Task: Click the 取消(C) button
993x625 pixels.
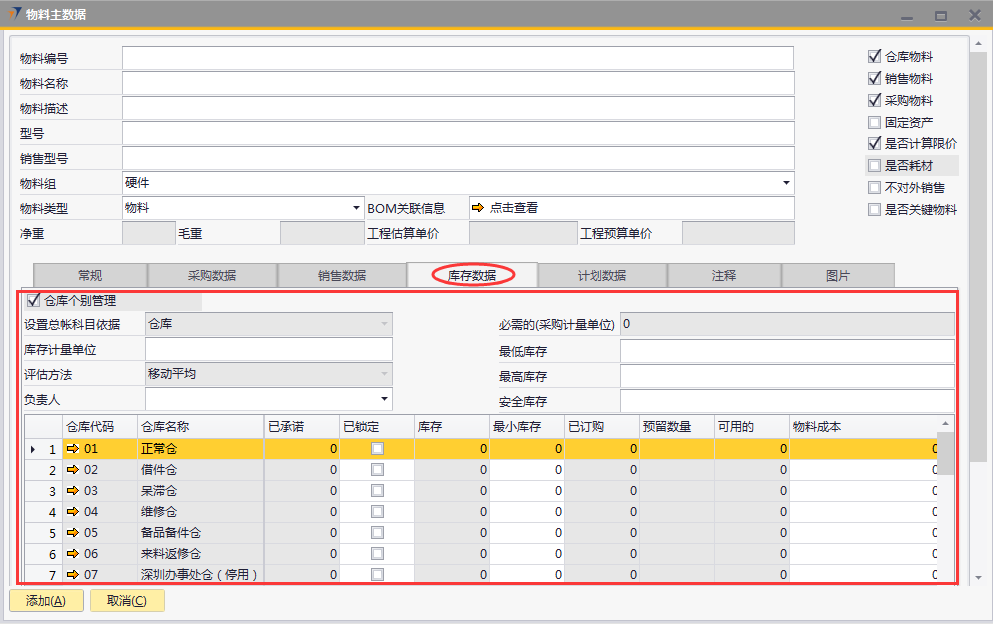Action: click(x=127, y=601)
